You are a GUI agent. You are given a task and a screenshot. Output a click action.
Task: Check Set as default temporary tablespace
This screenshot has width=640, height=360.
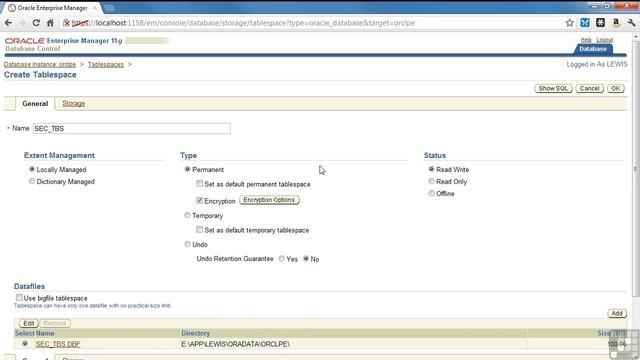[200, 230]
